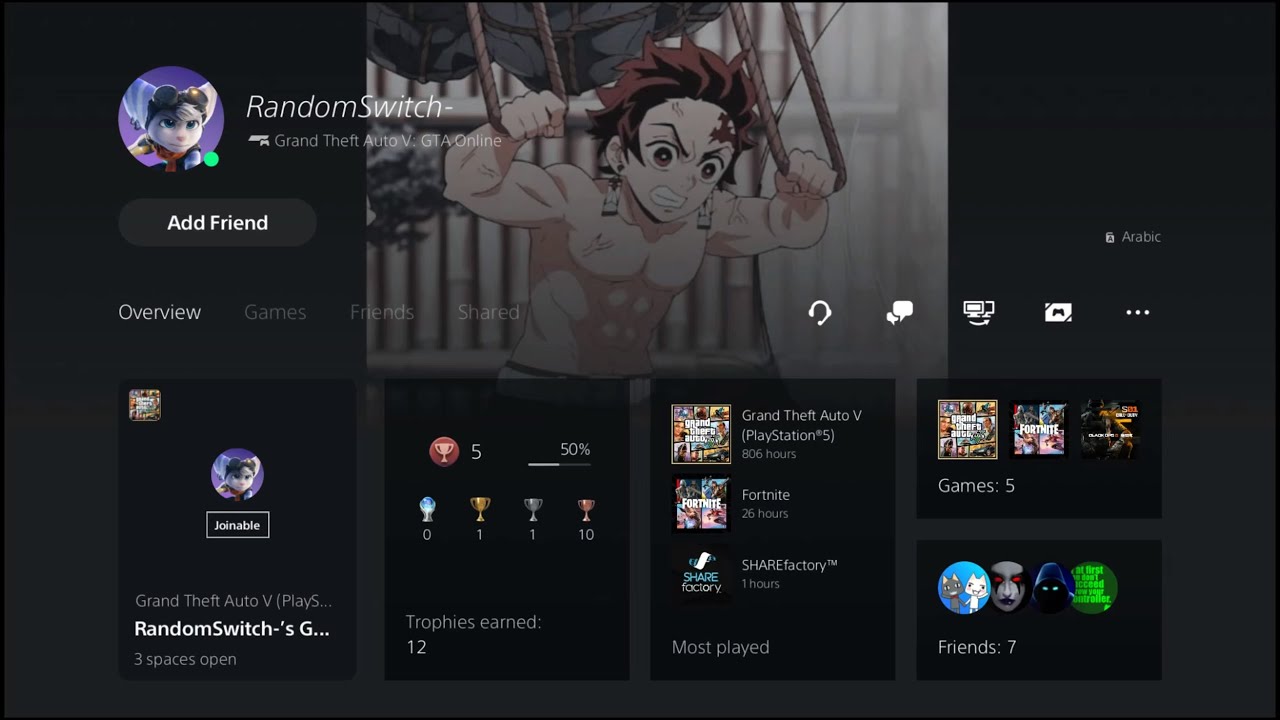This screenshot has height=720, width=1280.
Task: Open the three-dot more options menu
Action: pyautogui.click(x=1137, y=313)
